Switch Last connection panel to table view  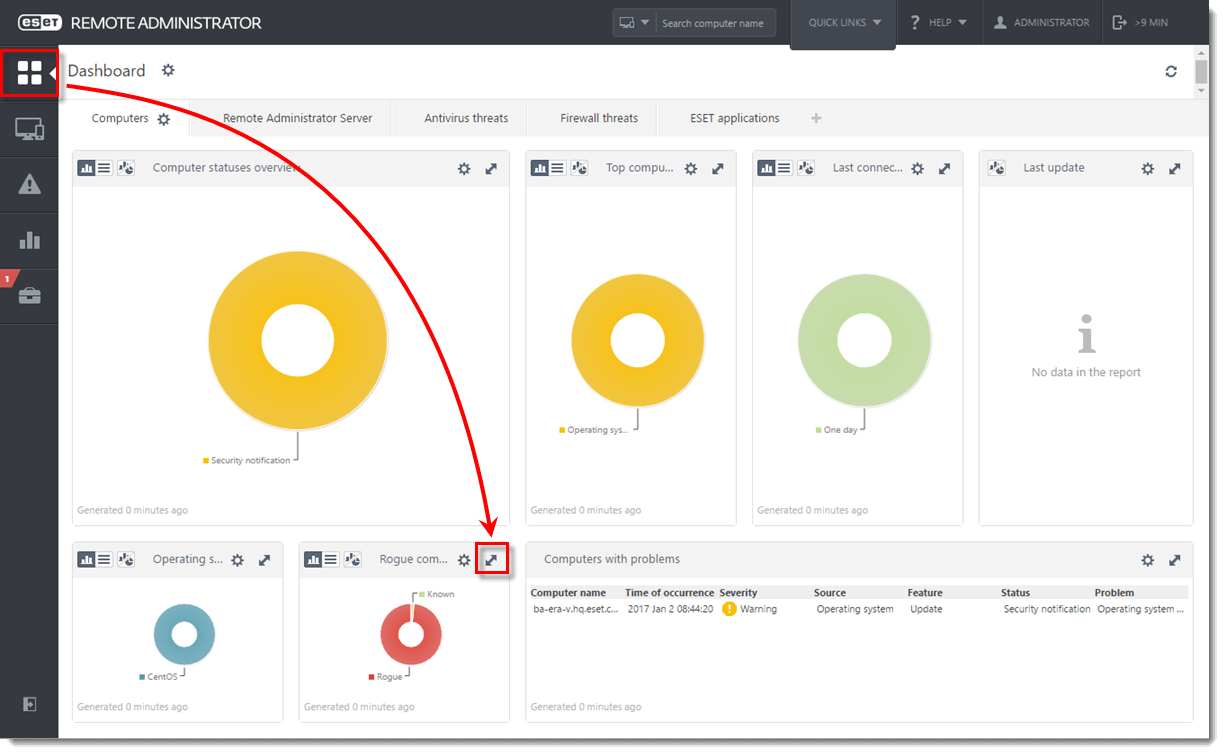(x=784, y=168)
